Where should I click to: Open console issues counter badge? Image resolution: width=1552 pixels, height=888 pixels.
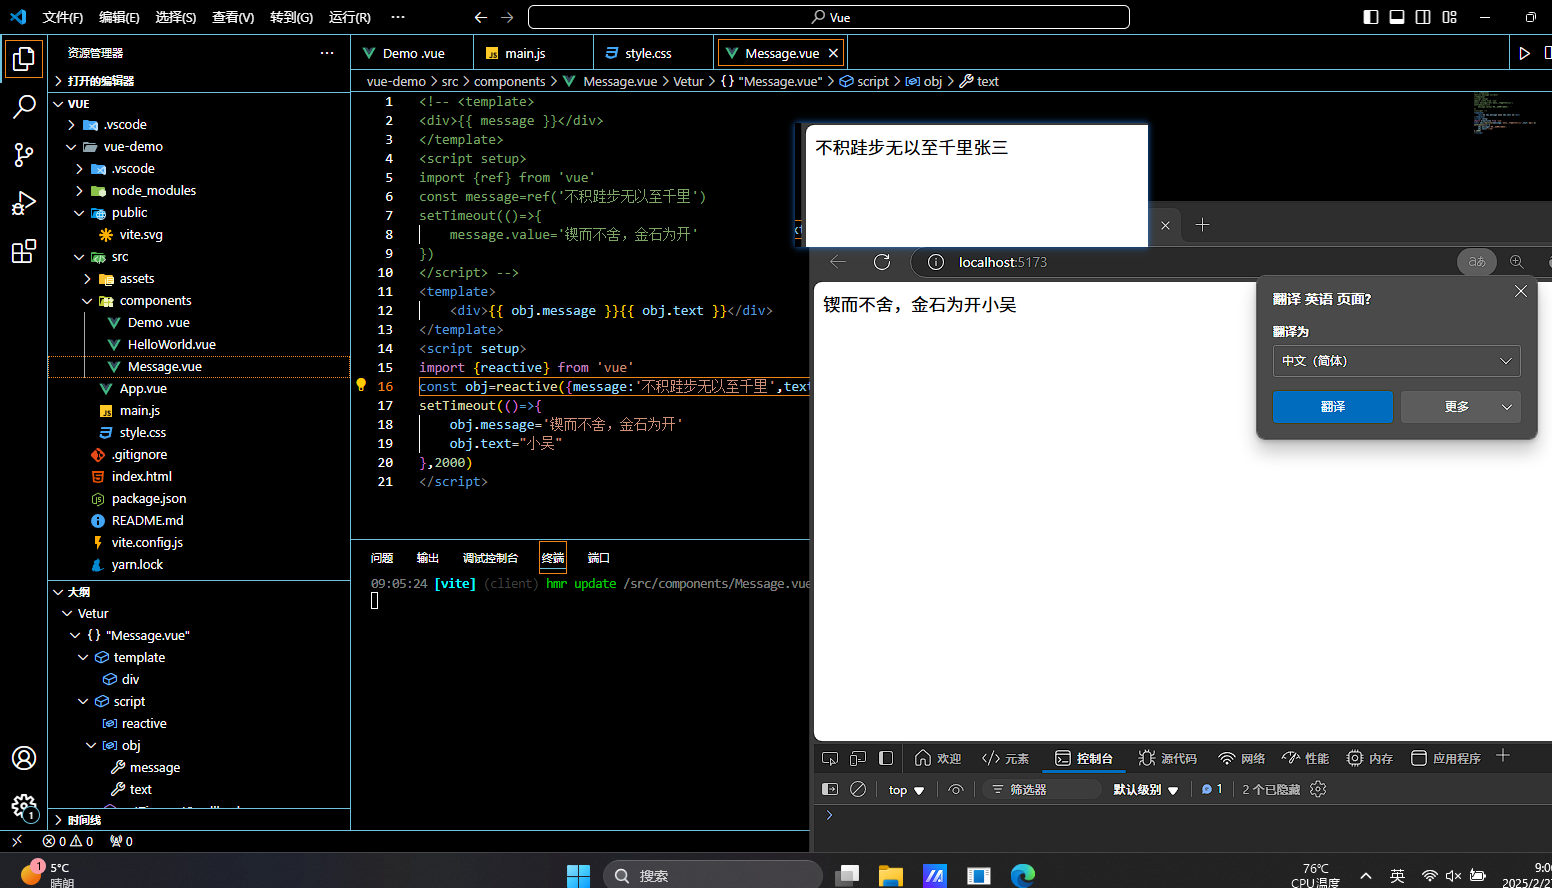[1212, 789]
